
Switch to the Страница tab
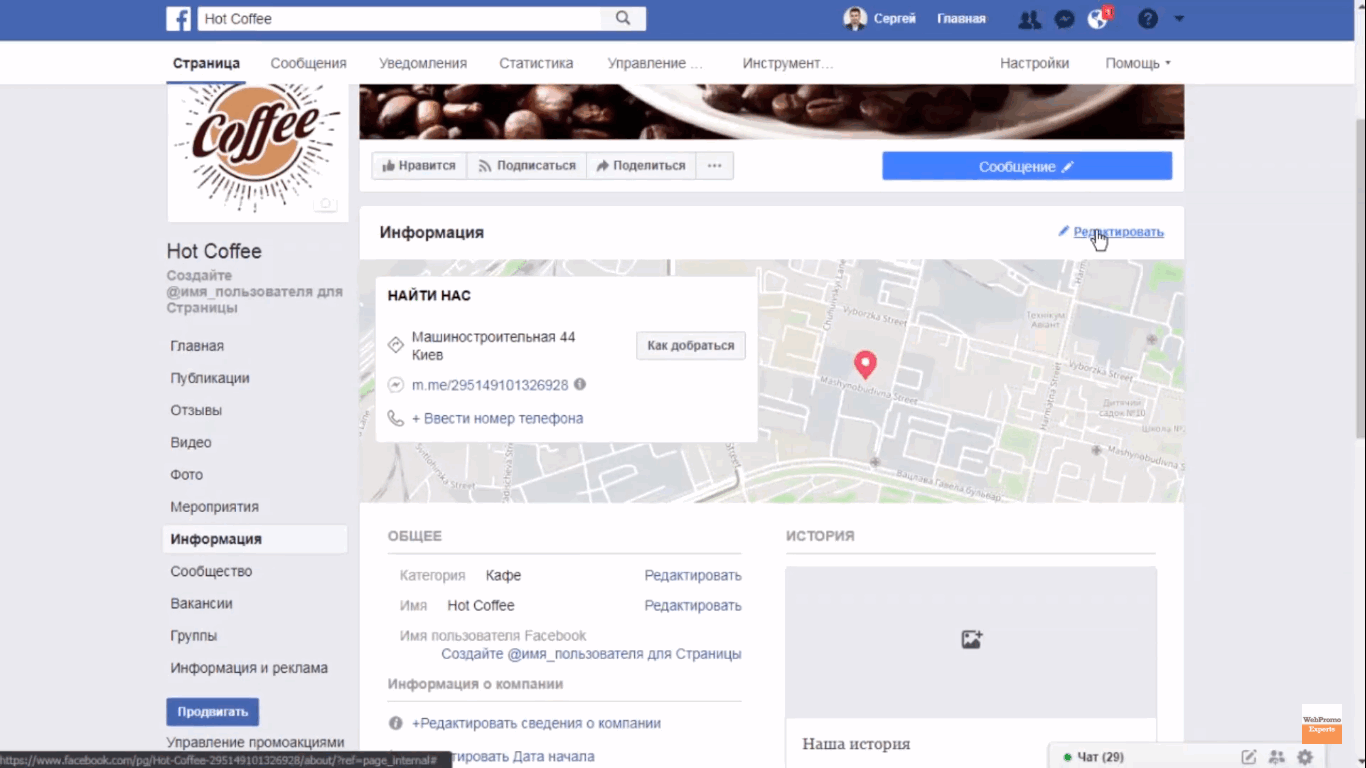click(x=206, y=63)
